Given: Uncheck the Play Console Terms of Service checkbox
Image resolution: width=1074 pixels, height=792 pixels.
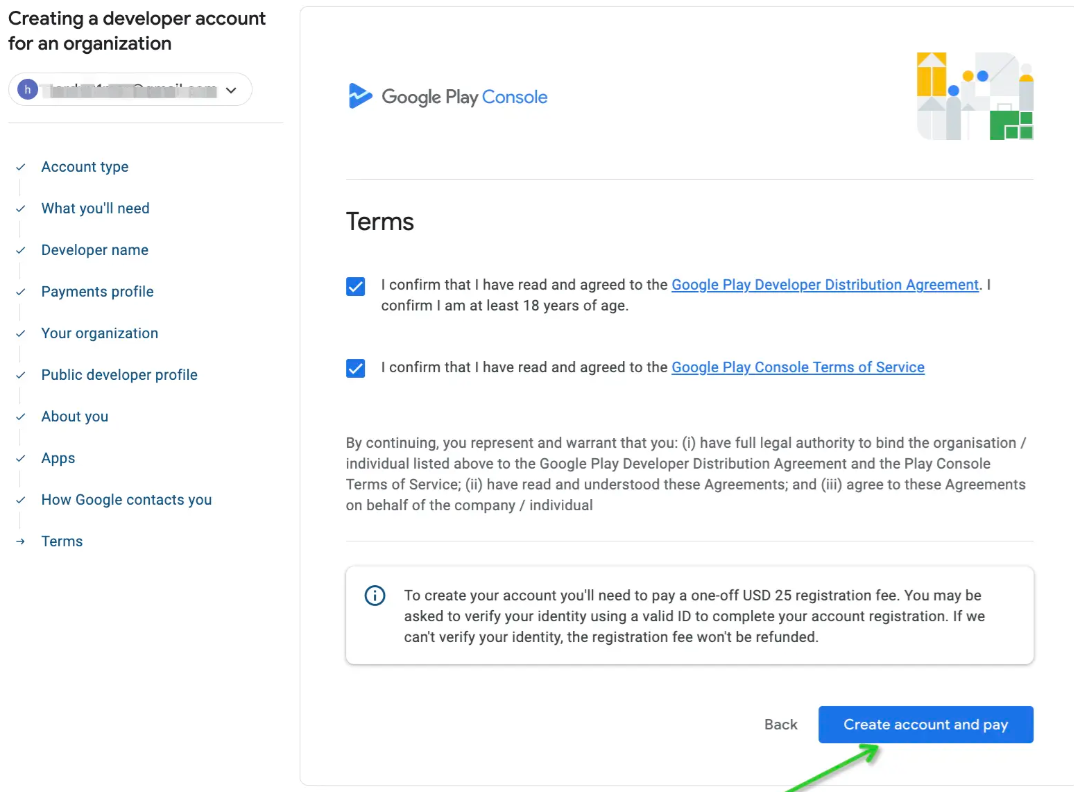Looking at the screenshot, I should click(x=355, y=368).
